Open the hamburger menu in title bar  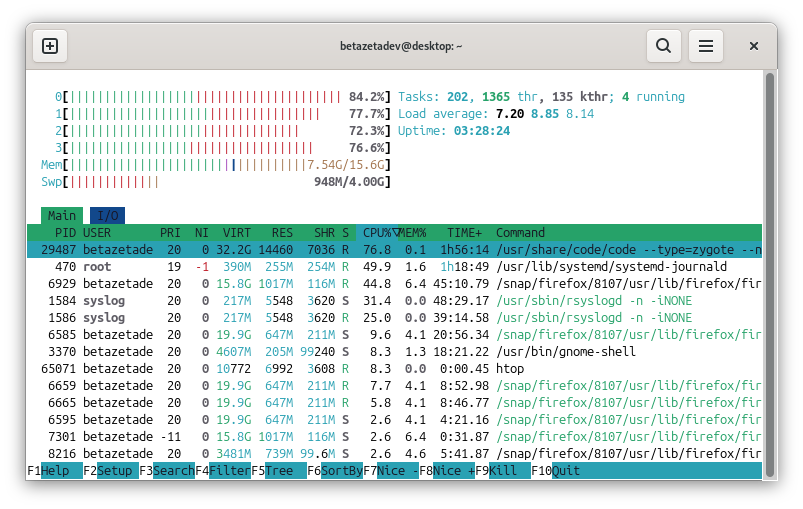pos(706,46)
